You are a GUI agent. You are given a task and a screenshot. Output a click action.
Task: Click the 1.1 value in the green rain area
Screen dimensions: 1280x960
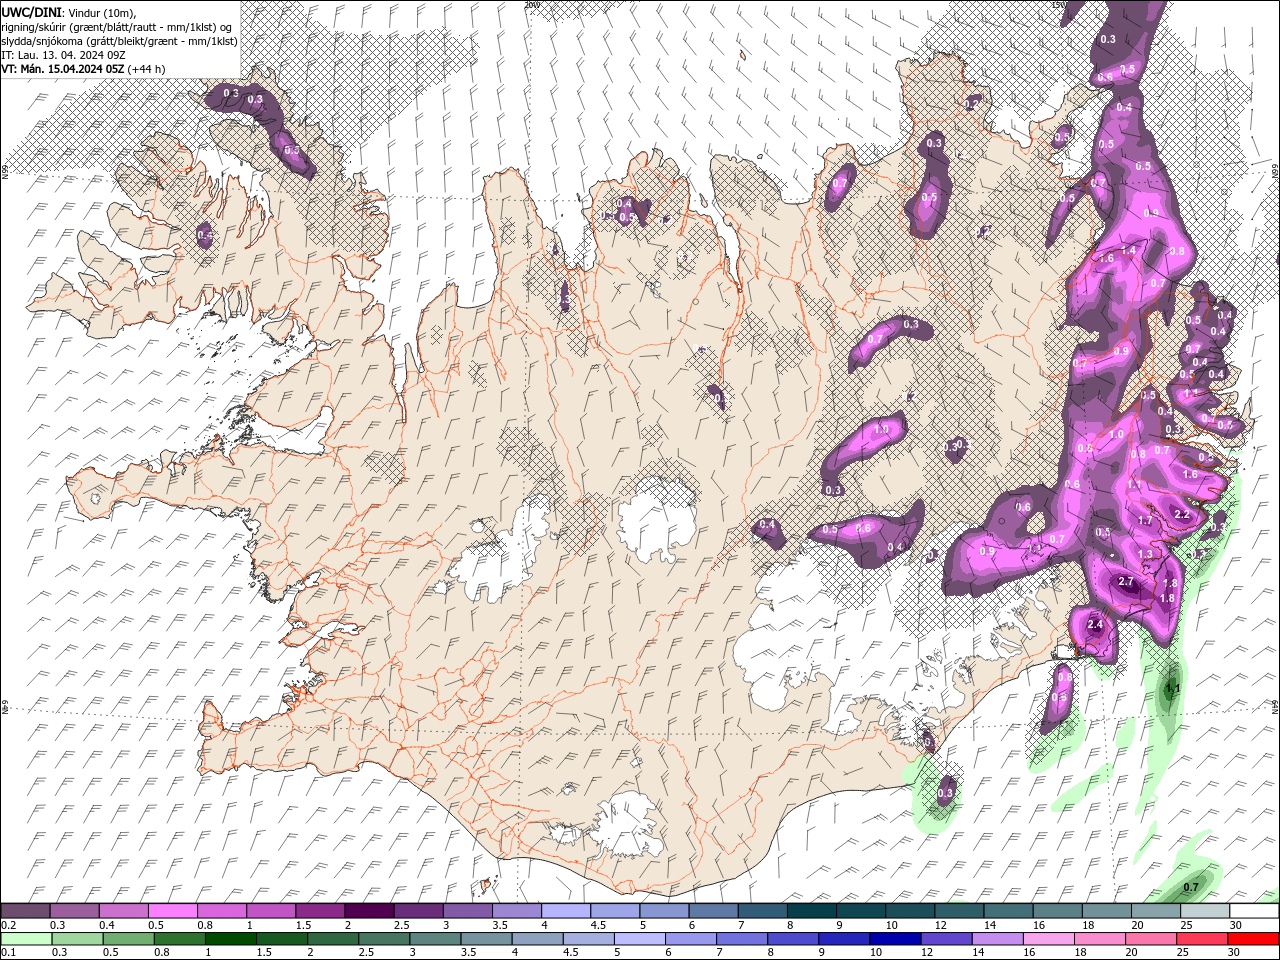coord(1174,689)
